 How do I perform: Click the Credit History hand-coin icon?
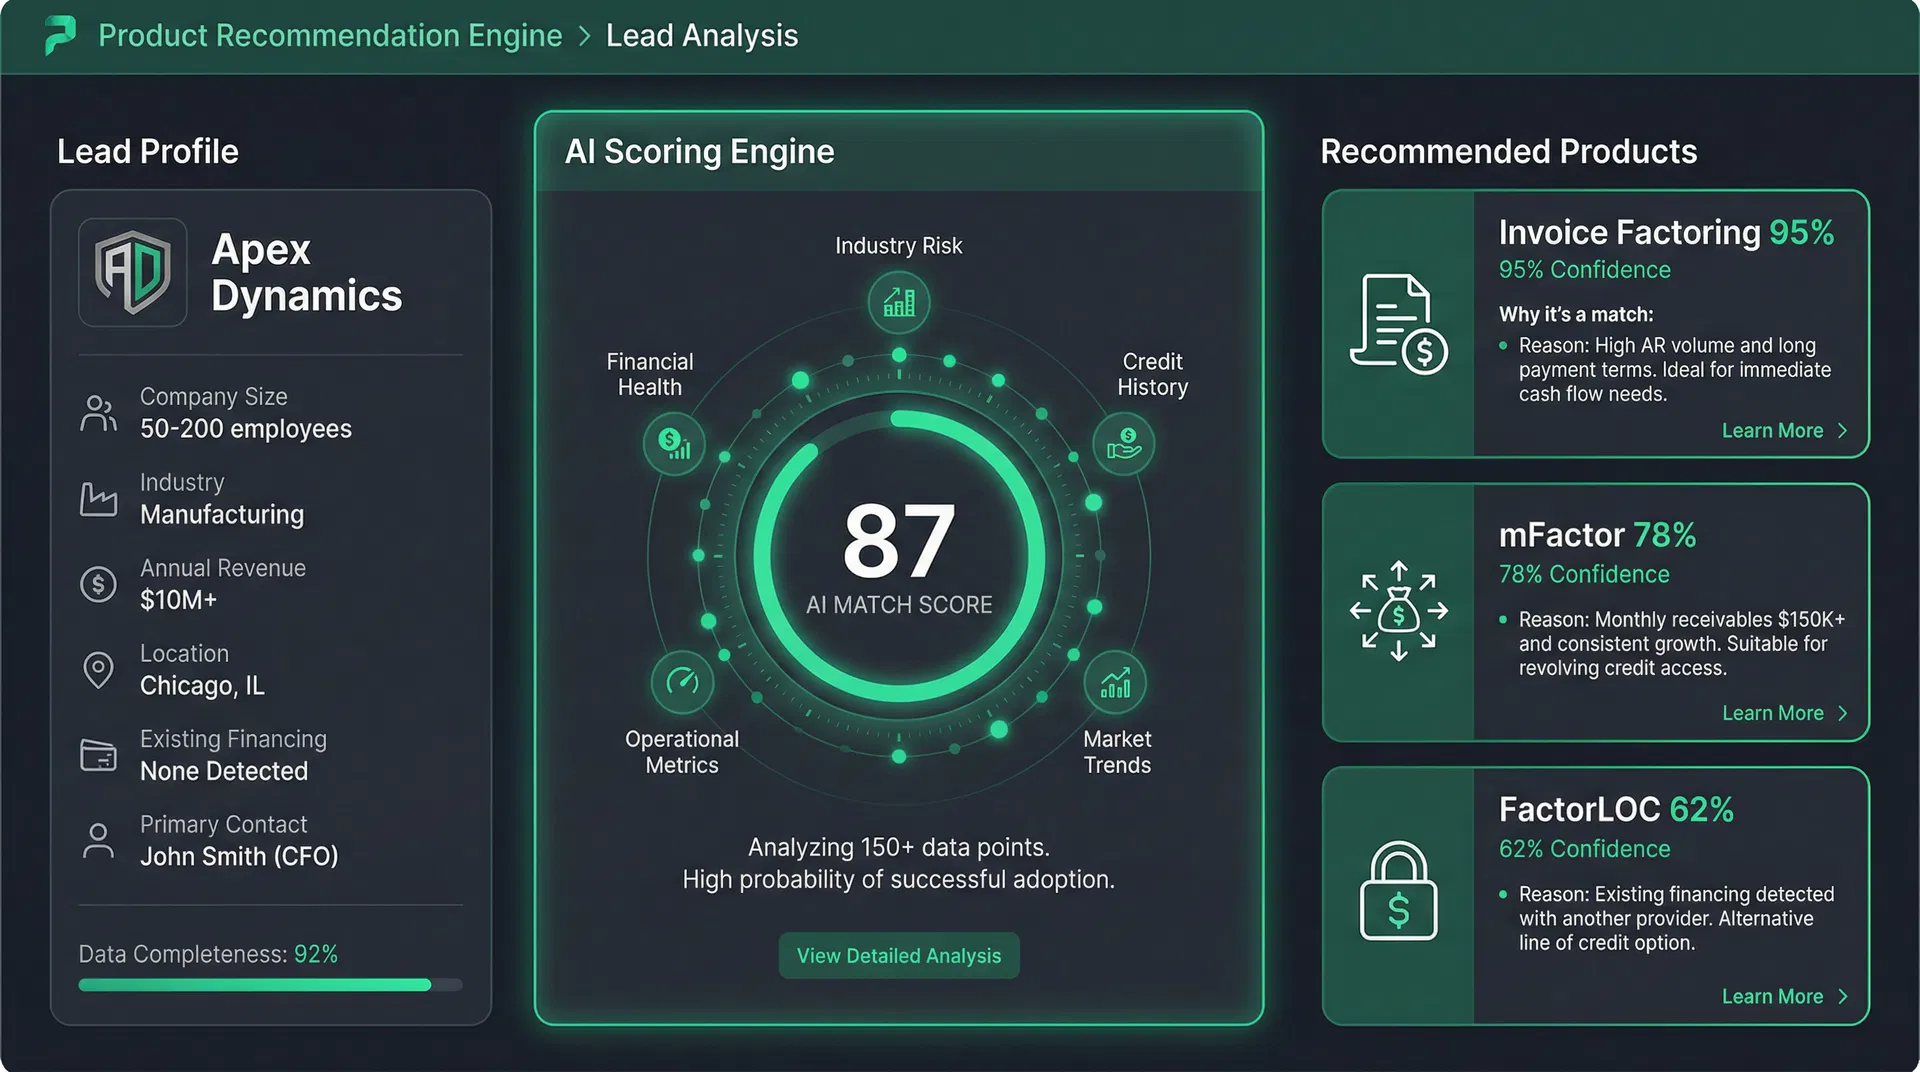[1123, 444]
